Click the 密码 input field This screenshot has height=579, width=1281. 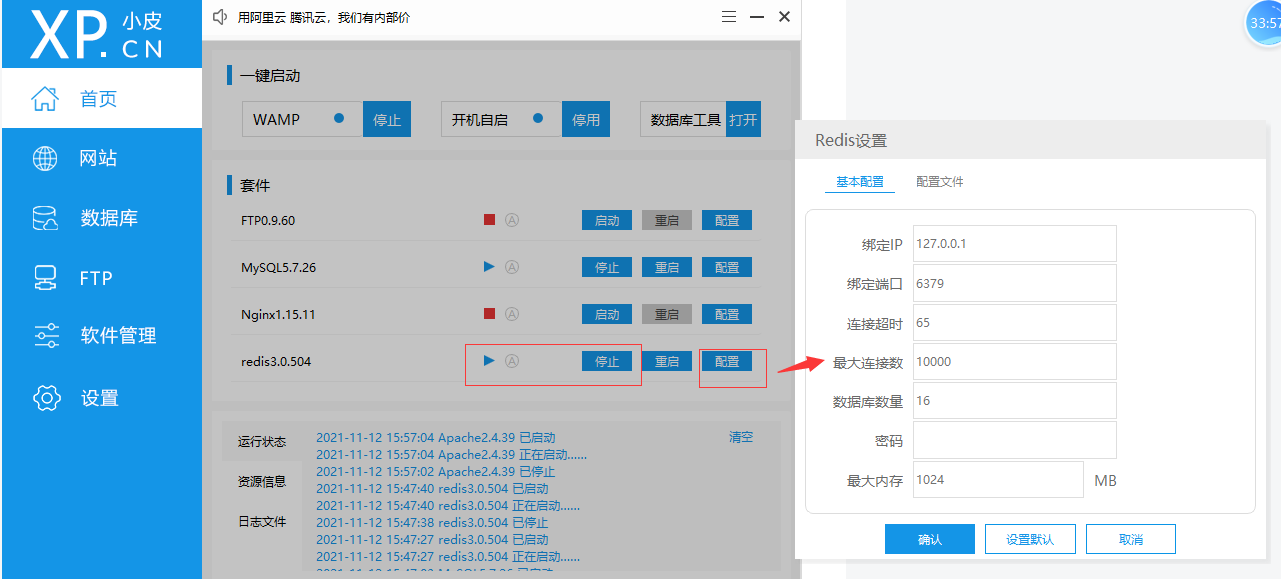point(1014,440)
